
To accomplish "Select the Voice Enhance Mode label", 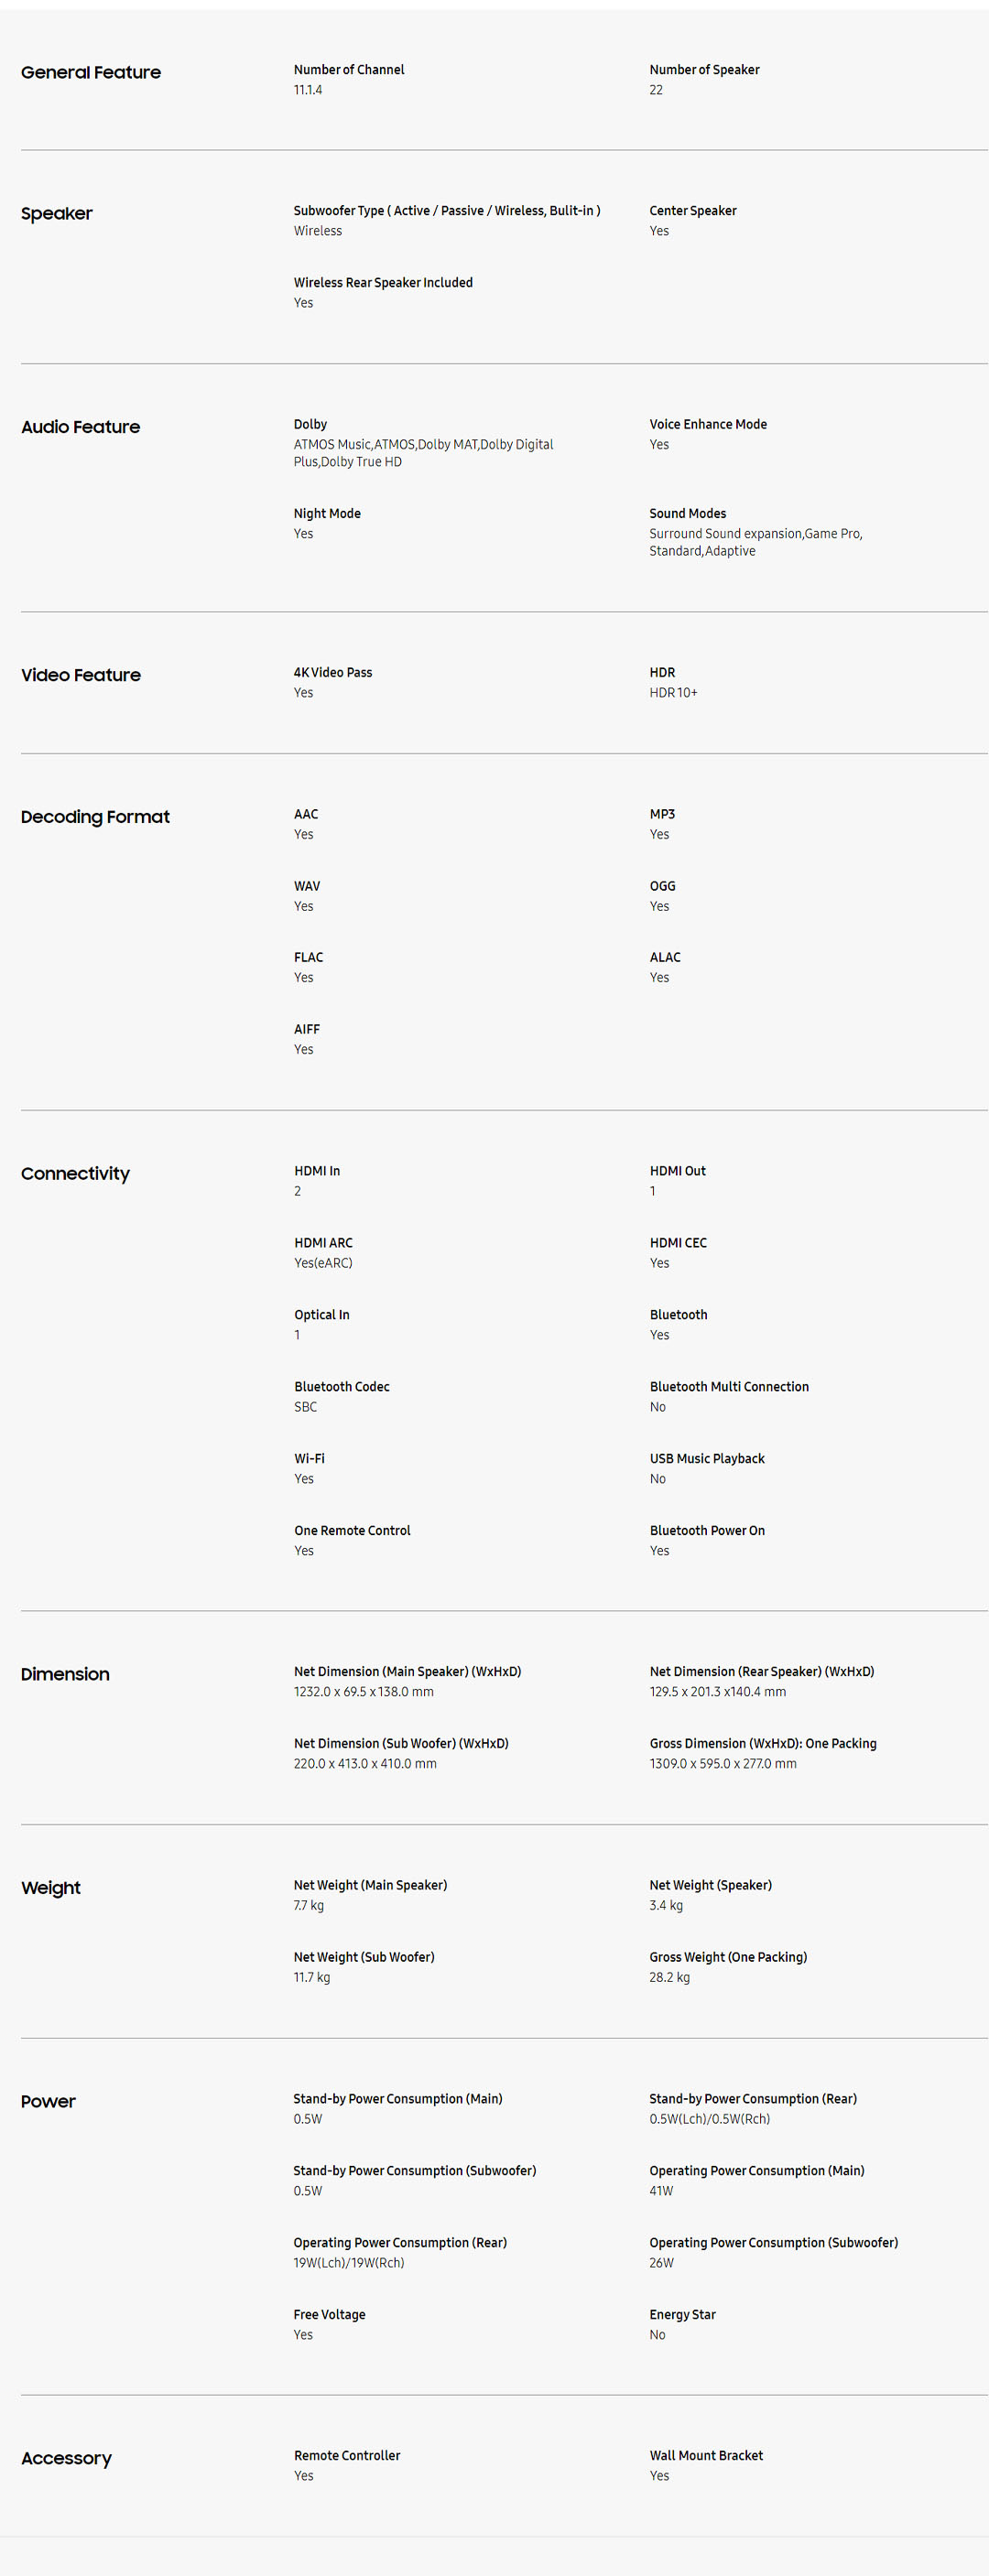I will tap(708, 424).
